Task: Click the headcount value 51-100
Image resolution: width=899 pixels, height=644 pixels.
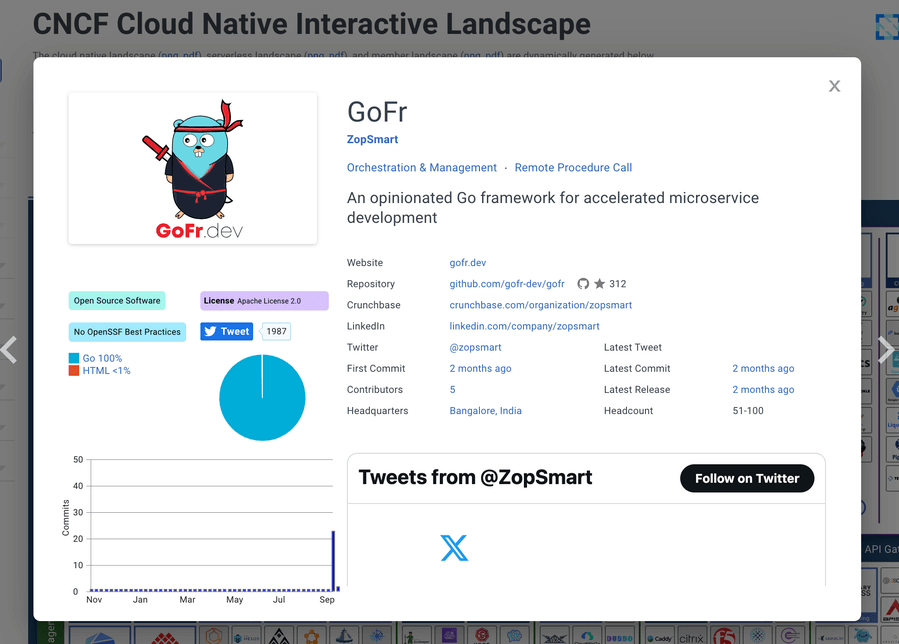Action: coord(748,411)
